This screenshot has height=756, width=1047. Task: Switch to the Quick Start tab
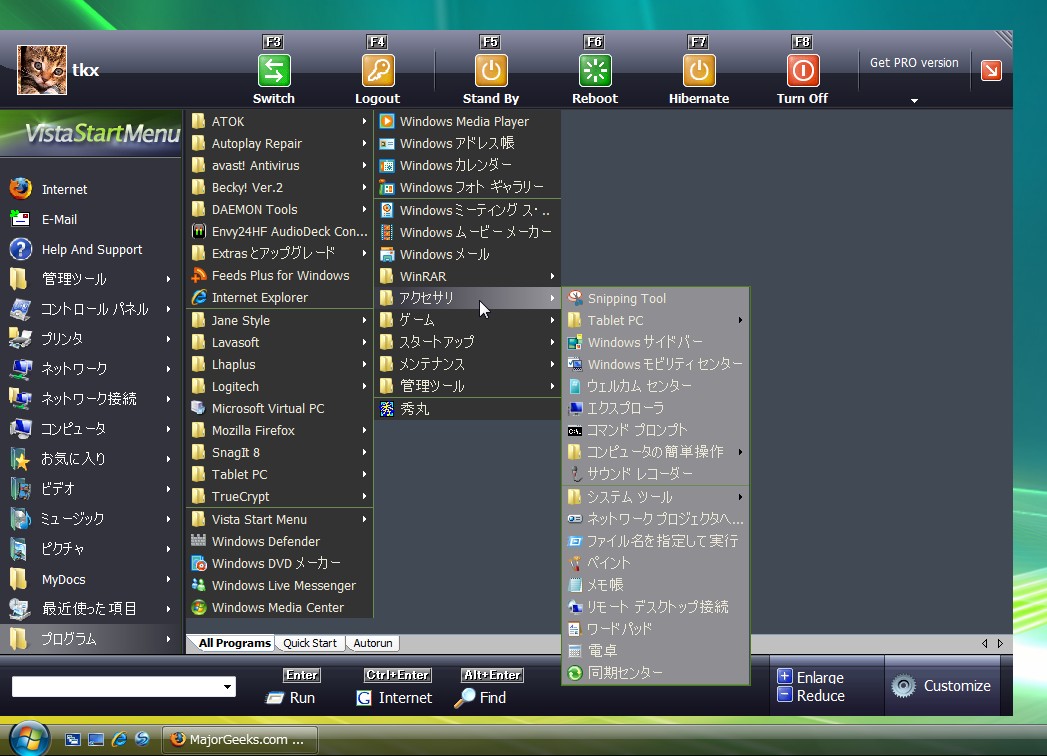click(x=310, y=643)
